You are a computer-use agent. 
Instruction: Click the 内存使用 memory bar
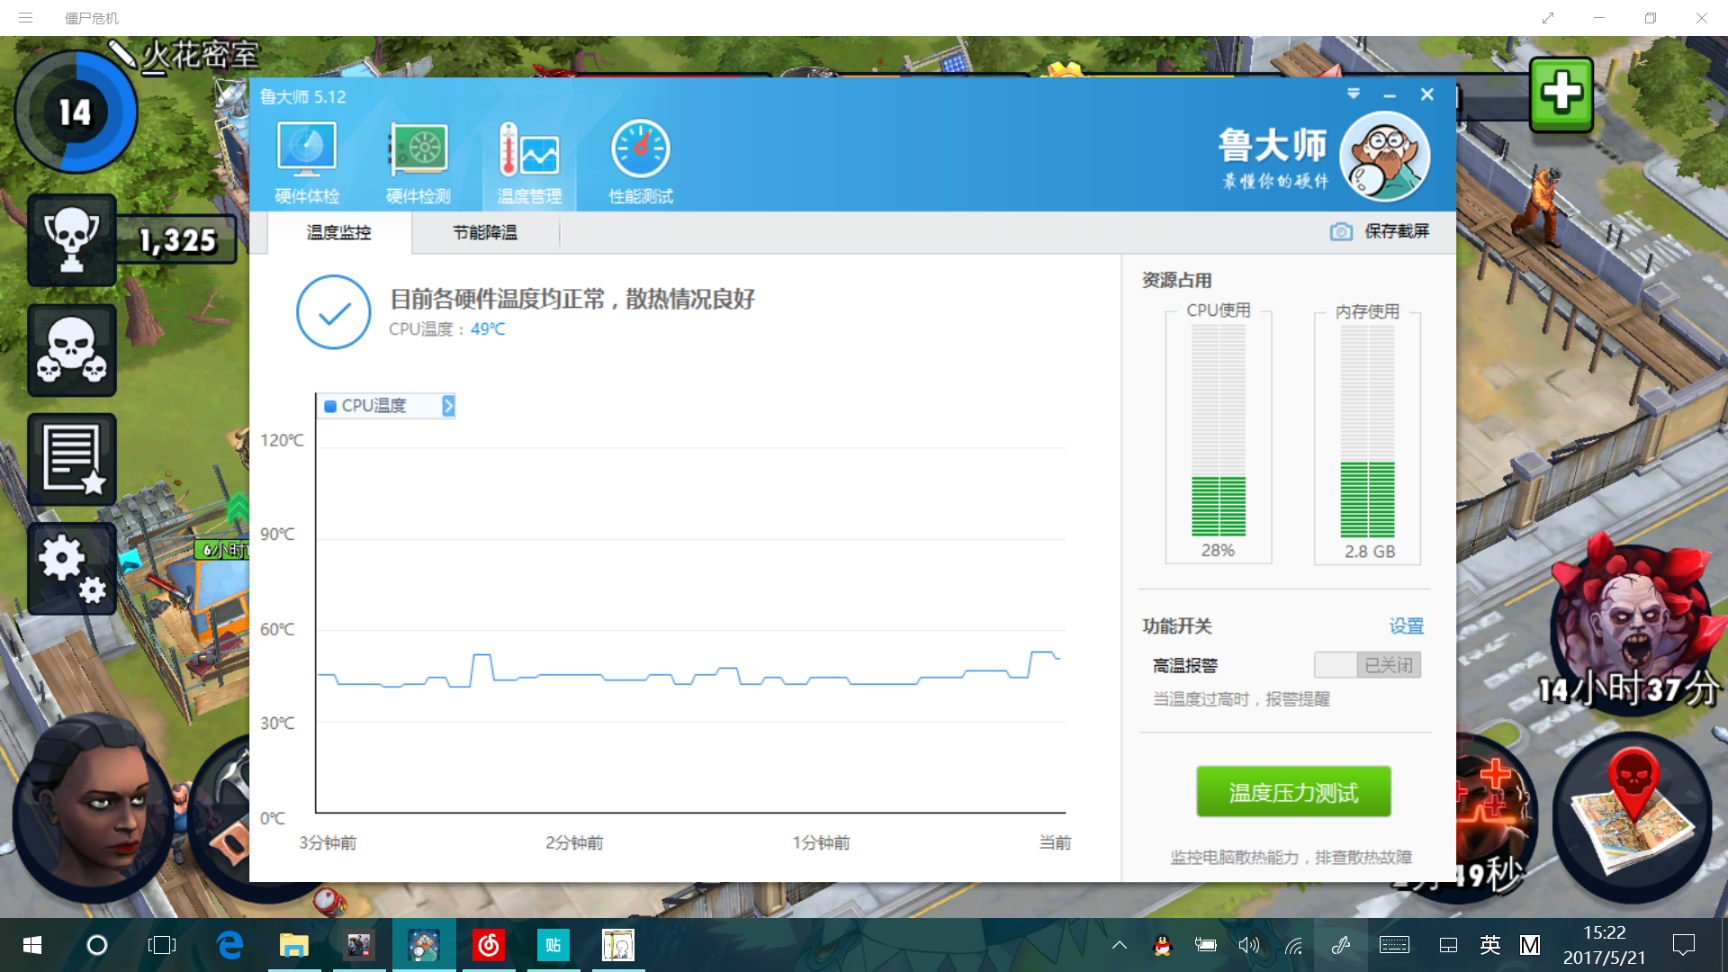[x=1367, y=431]
